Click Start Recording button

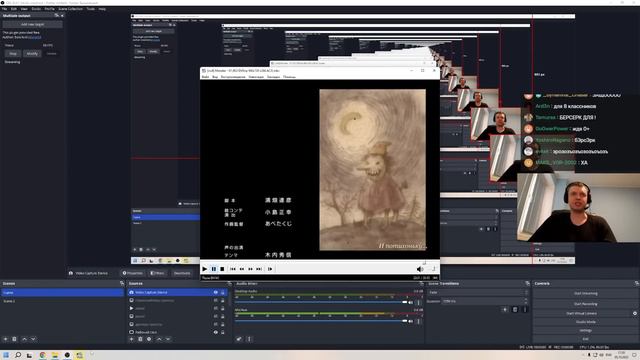point(585,304)
